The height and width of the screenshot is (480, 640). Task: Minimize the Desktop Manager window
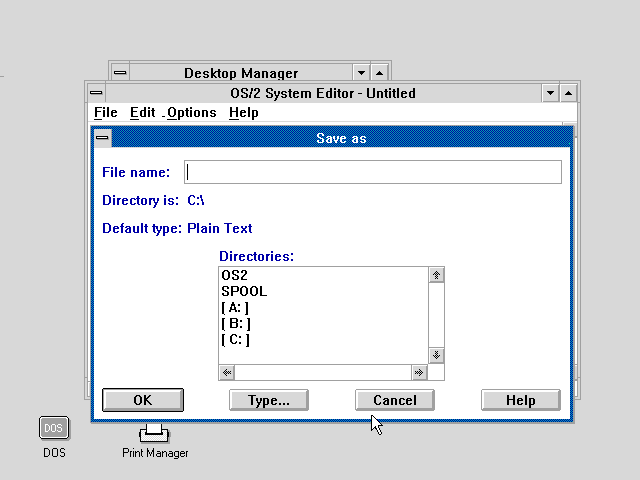point(361,73)
